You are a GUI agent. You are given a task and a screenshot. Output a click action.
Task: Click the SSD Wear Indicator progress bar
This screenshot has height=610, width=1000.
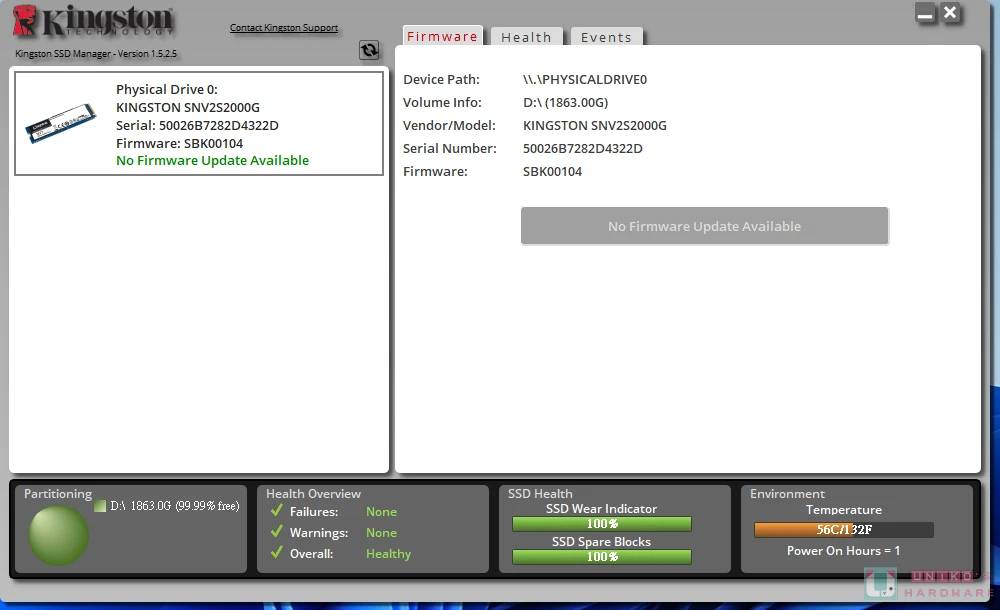(601, 524)
